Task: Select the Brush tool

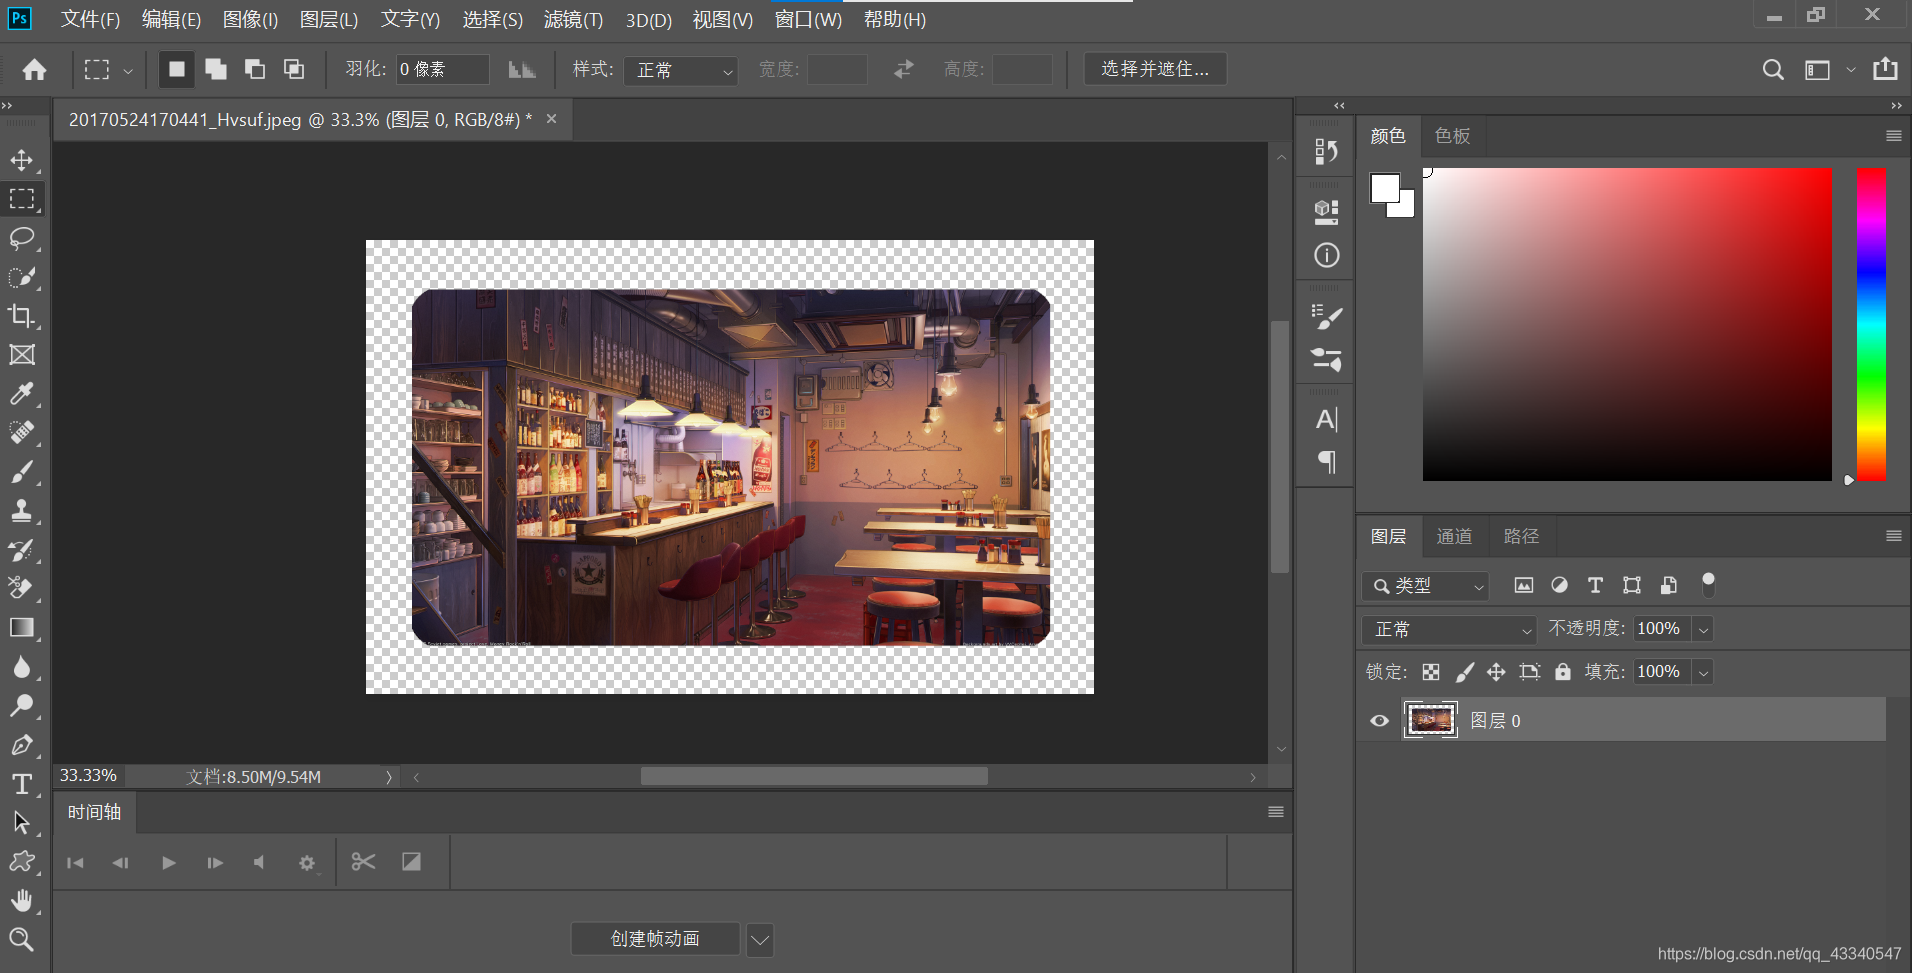Action: [x=22, y=472]
